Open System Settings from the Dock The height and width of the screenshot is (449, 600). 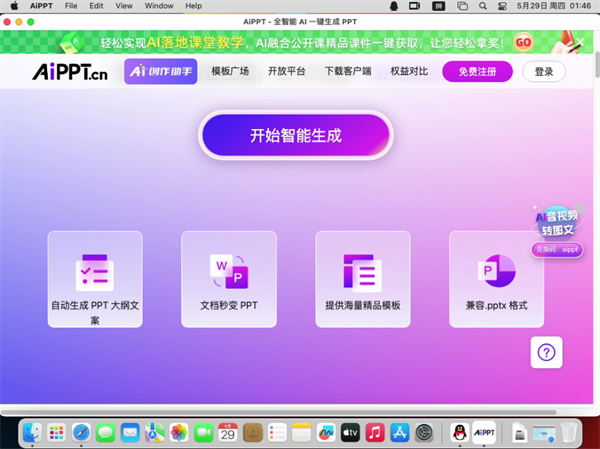coord(424,433)
